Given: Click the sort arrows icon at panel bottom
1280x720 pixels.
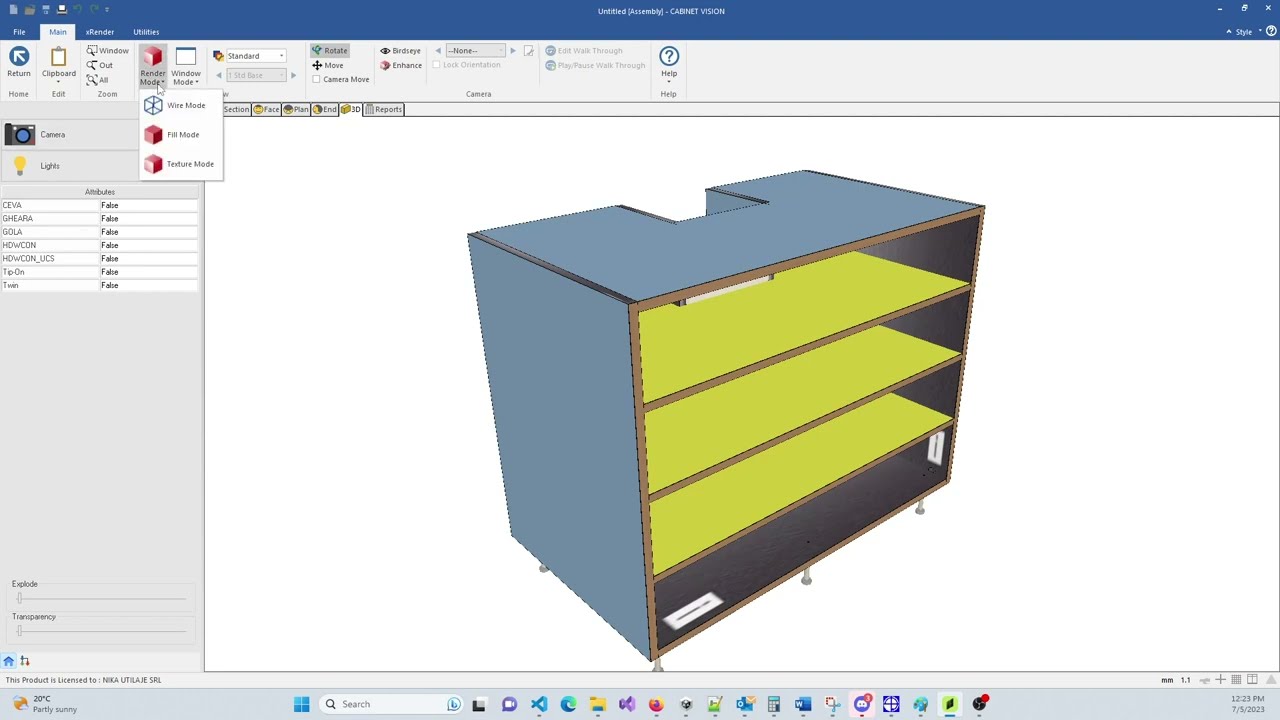Looking at the screenshot, I should [25, 661].
